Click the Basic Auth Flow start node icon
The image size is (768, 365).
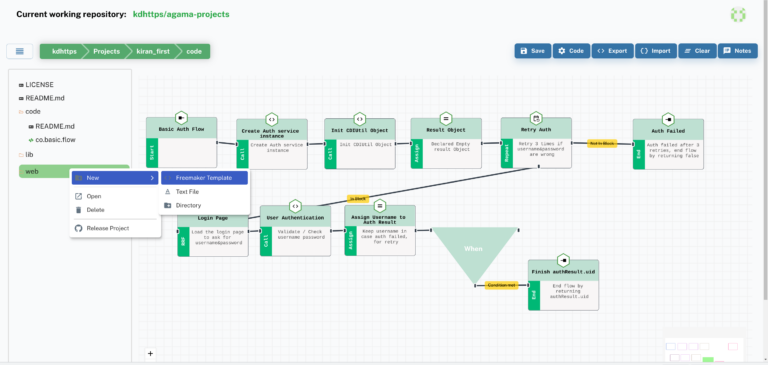coord(181,118)
